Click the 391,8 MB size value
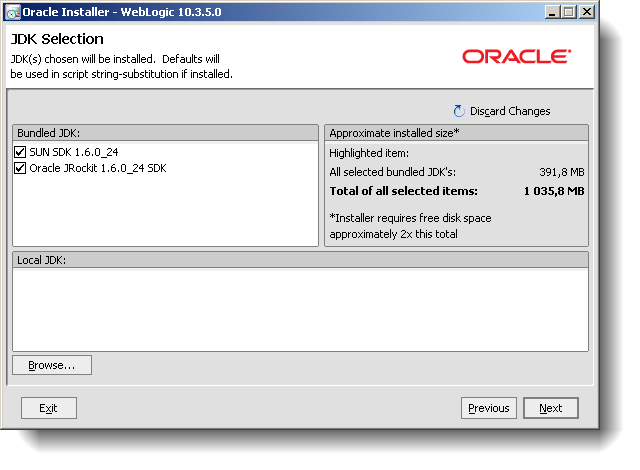The width and height of the screenshot is (640, 470). [562, 172]
